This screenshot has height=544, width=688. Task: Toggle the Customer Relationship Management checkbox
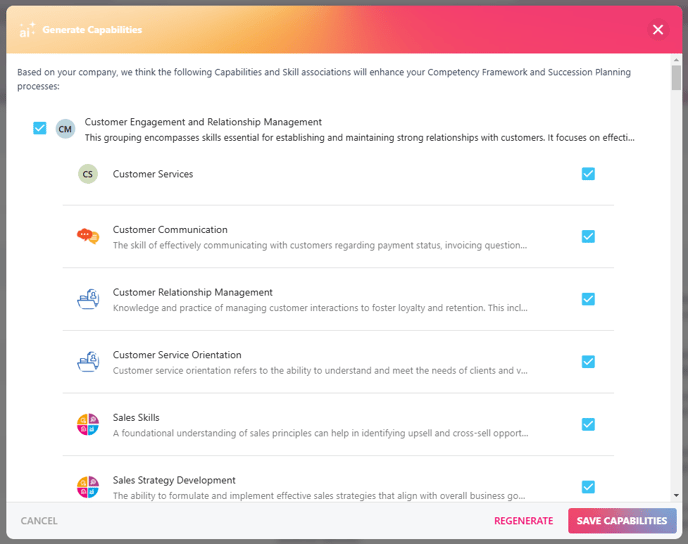588,299
